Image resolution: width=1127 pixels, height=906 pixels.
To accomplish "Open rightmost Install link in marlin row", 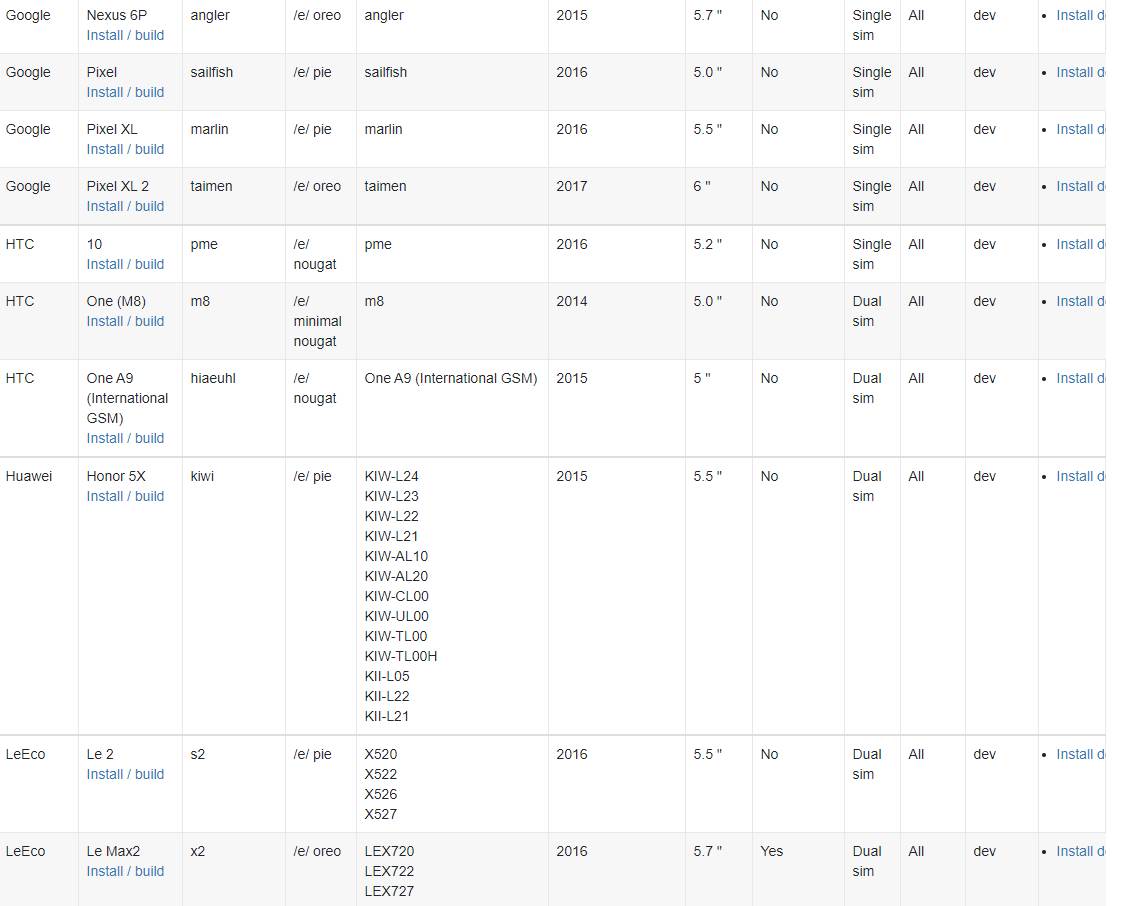I will tap(1080, 129).
